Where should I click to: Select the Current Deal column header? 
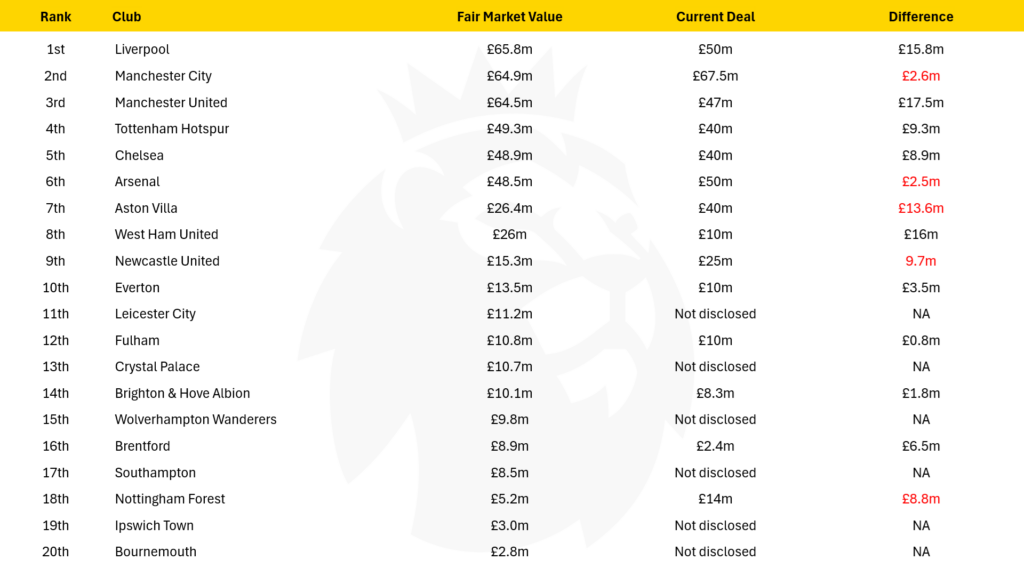715,17
